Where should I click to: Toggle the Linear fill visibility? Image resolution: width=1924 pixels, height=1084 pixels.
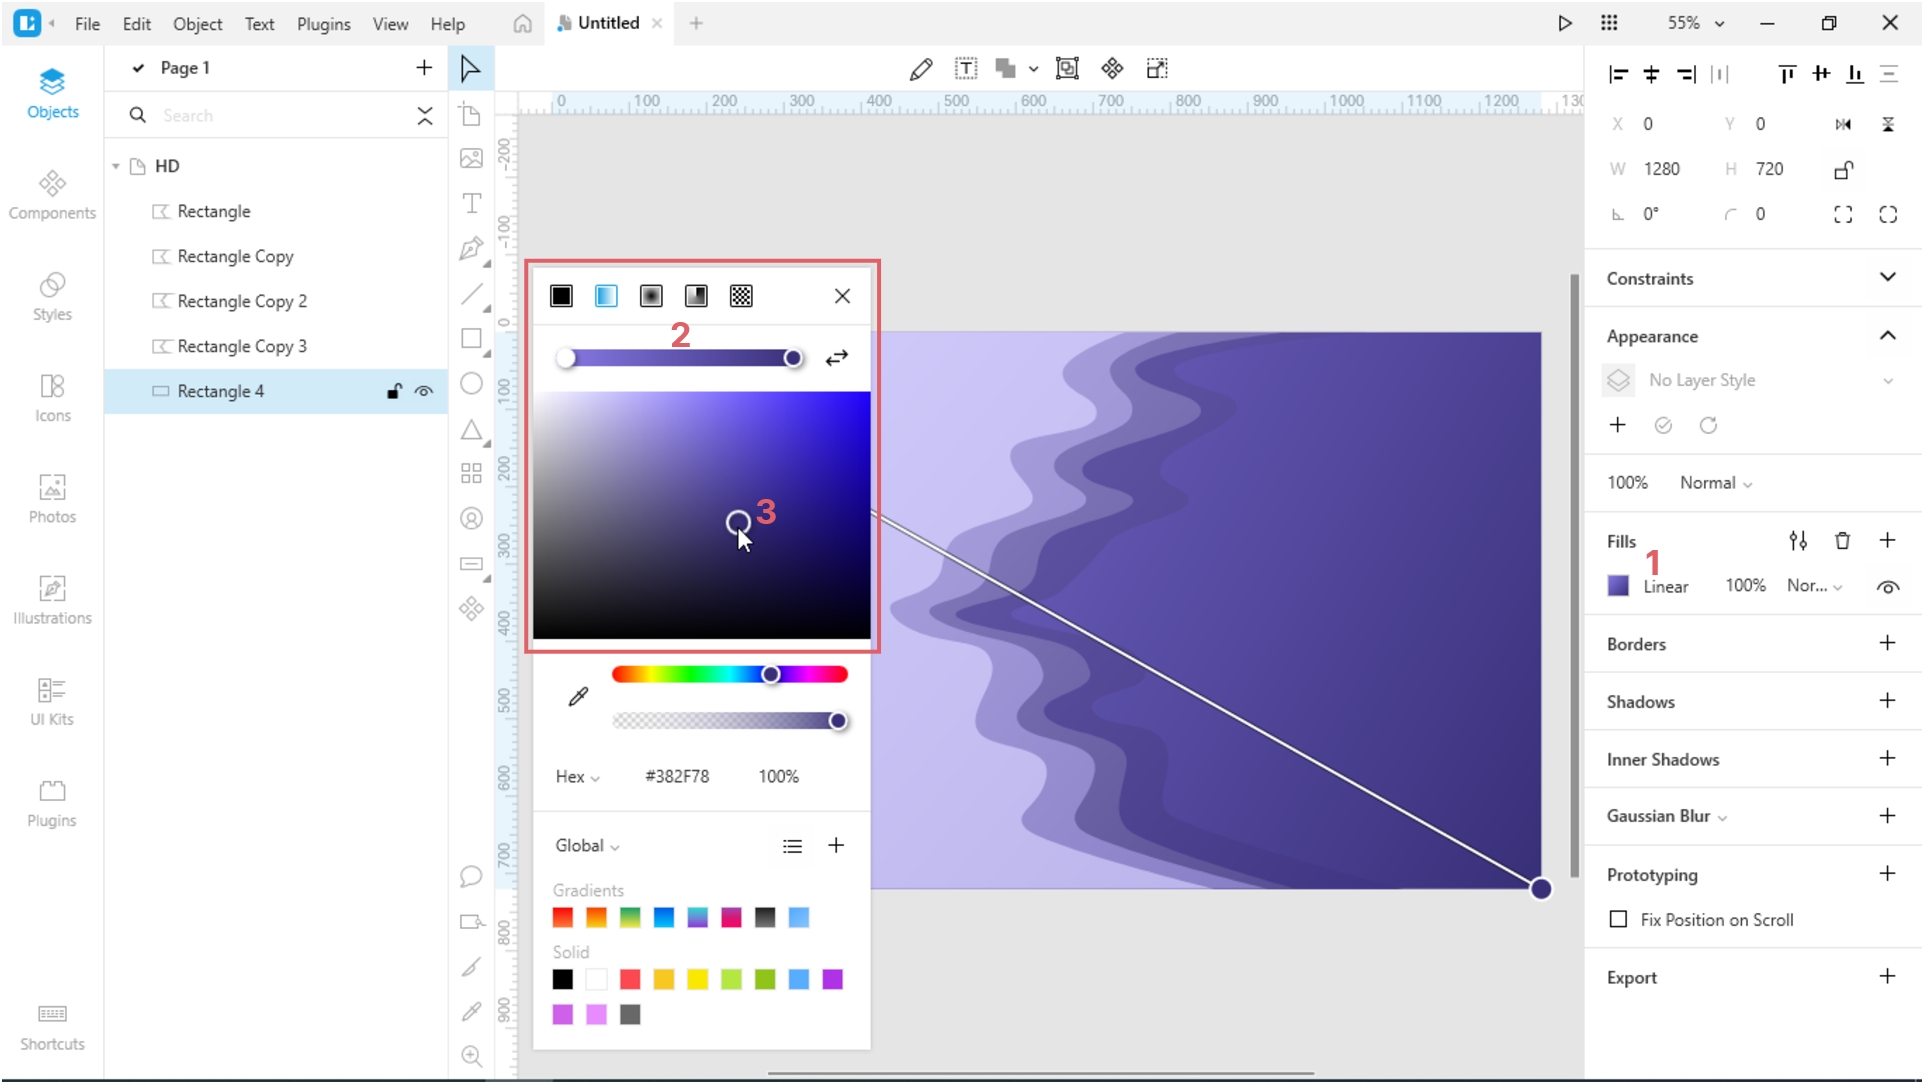coord(1888,587)
